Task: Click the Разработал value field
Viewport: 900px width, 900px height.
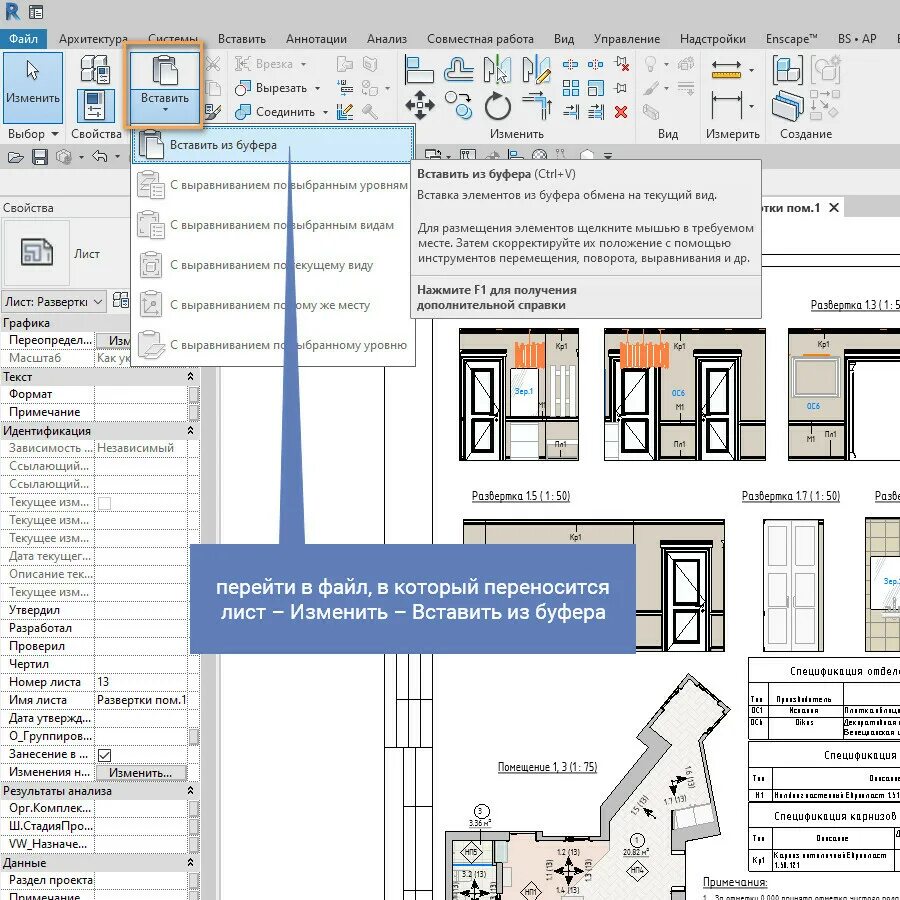Action: point(141,628)
